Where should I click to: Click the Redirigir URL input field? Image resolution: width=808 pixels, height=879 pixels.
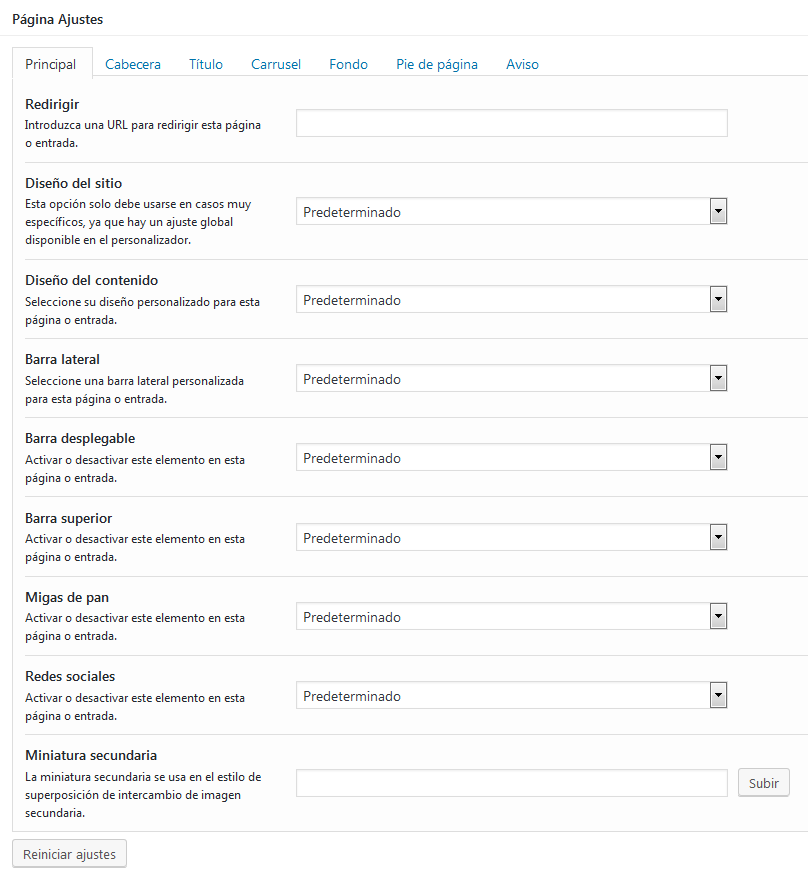pyautogui.click(x=511, y=123)
